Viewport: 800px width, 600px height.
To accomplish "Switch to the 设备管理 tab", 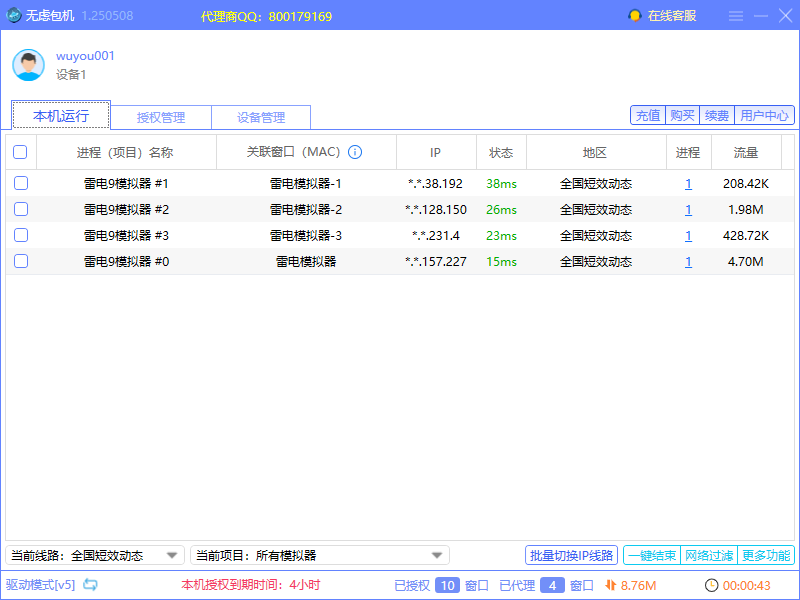I will pos(261,117).
